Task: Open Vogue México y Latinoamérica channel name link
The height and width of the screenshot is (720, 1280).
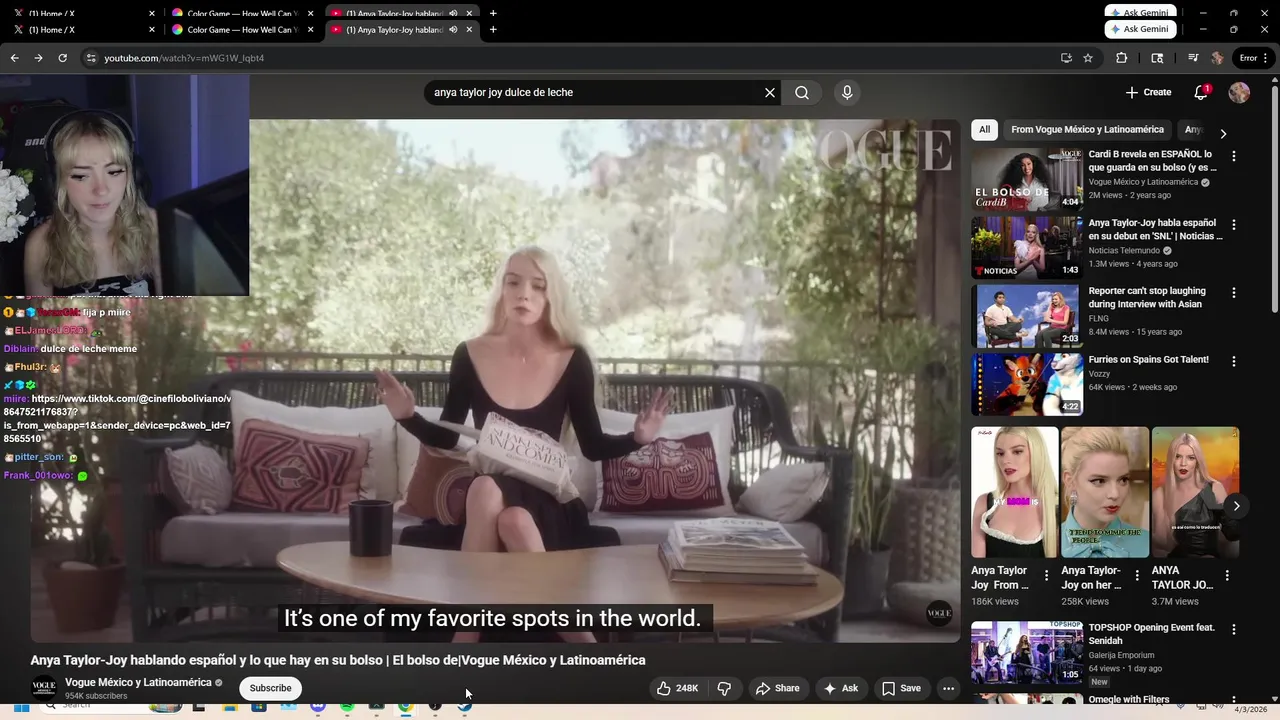Action: point(138,682)
